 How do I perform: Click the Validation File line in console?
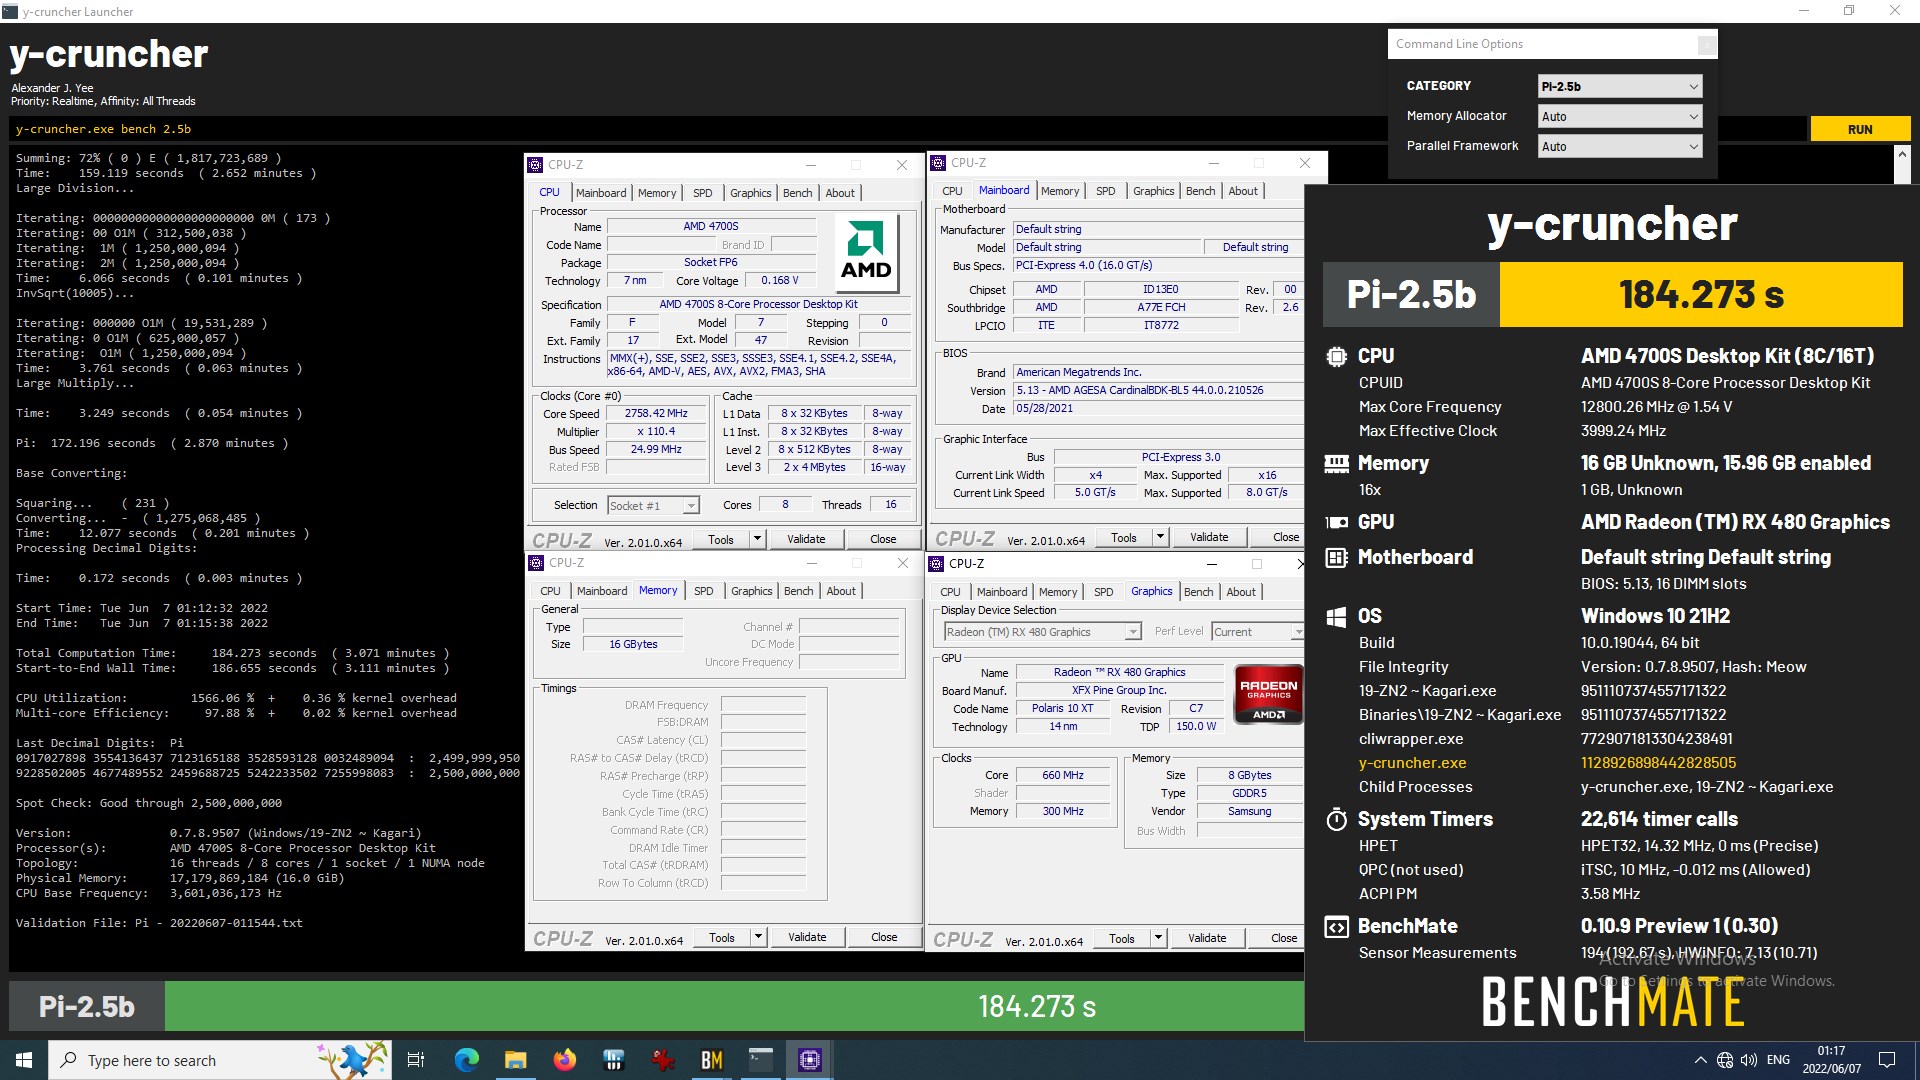pyautogui.click(x=159, y=923)
